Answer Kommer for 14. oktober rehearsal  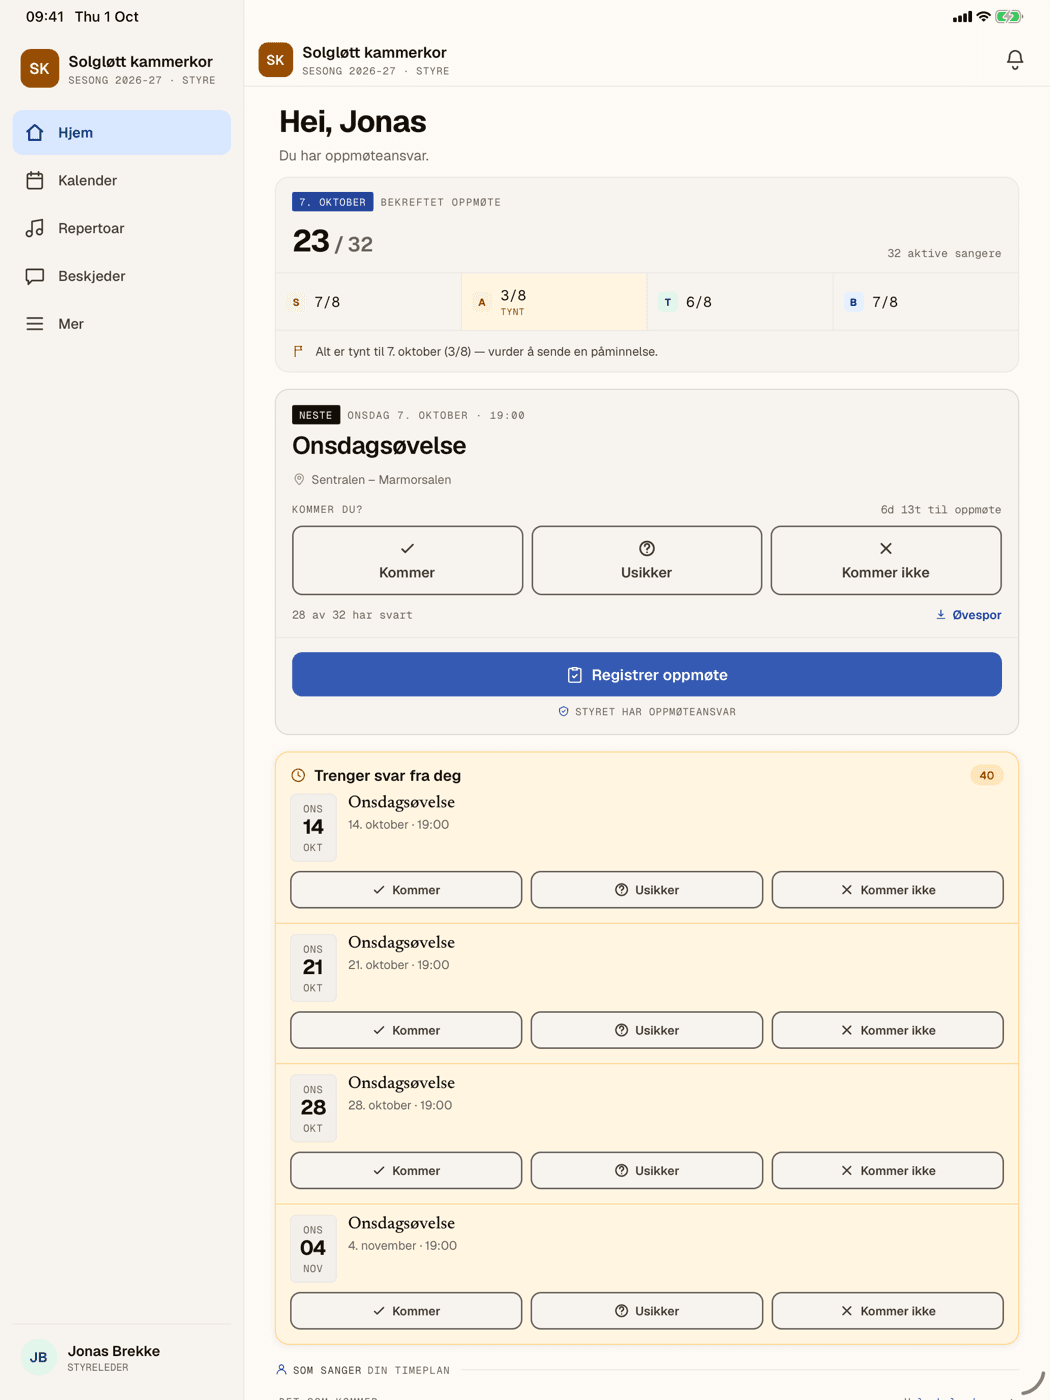[406, 890]
